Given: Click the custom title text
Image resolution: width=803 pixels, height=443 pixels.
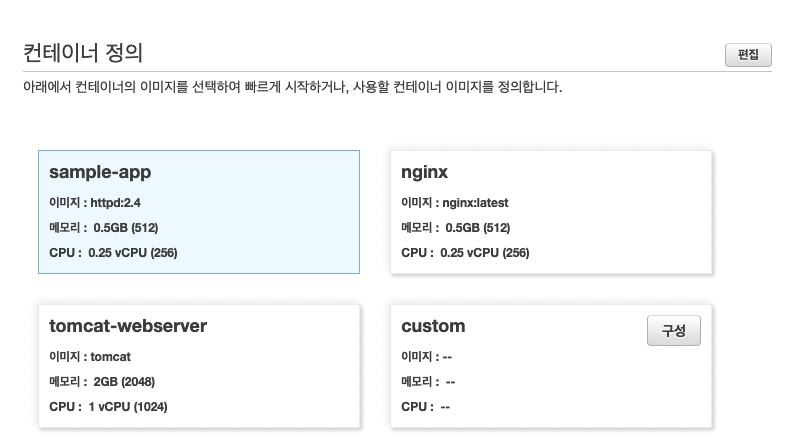Looking at the screenshot, I should [433, 326].
